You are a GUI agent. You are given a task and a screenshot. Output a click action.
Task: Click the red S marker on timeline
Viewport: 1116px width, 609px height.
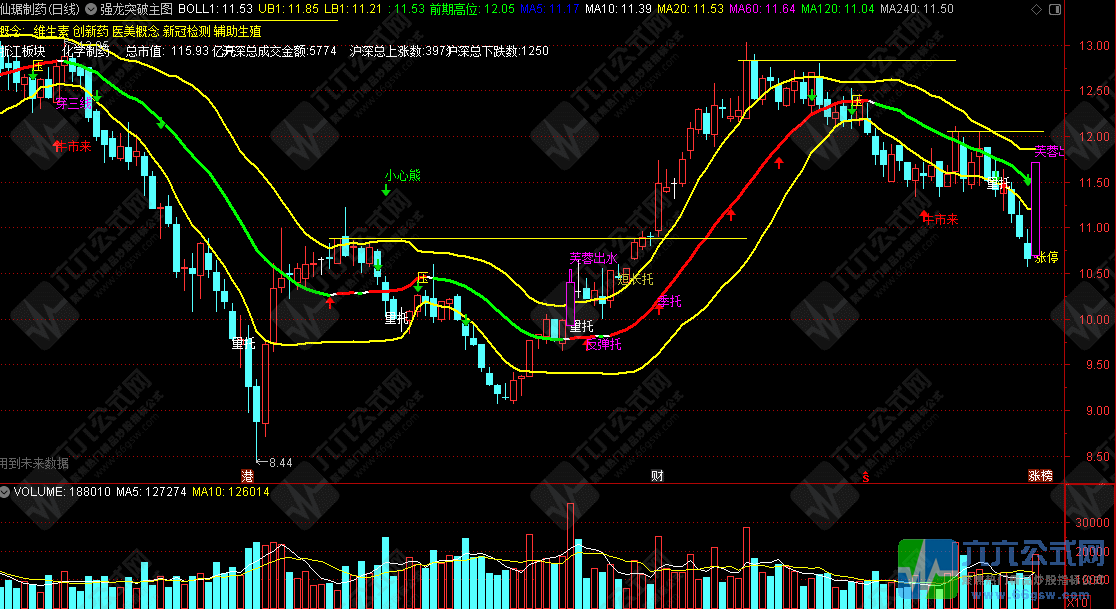coord(866,474)
